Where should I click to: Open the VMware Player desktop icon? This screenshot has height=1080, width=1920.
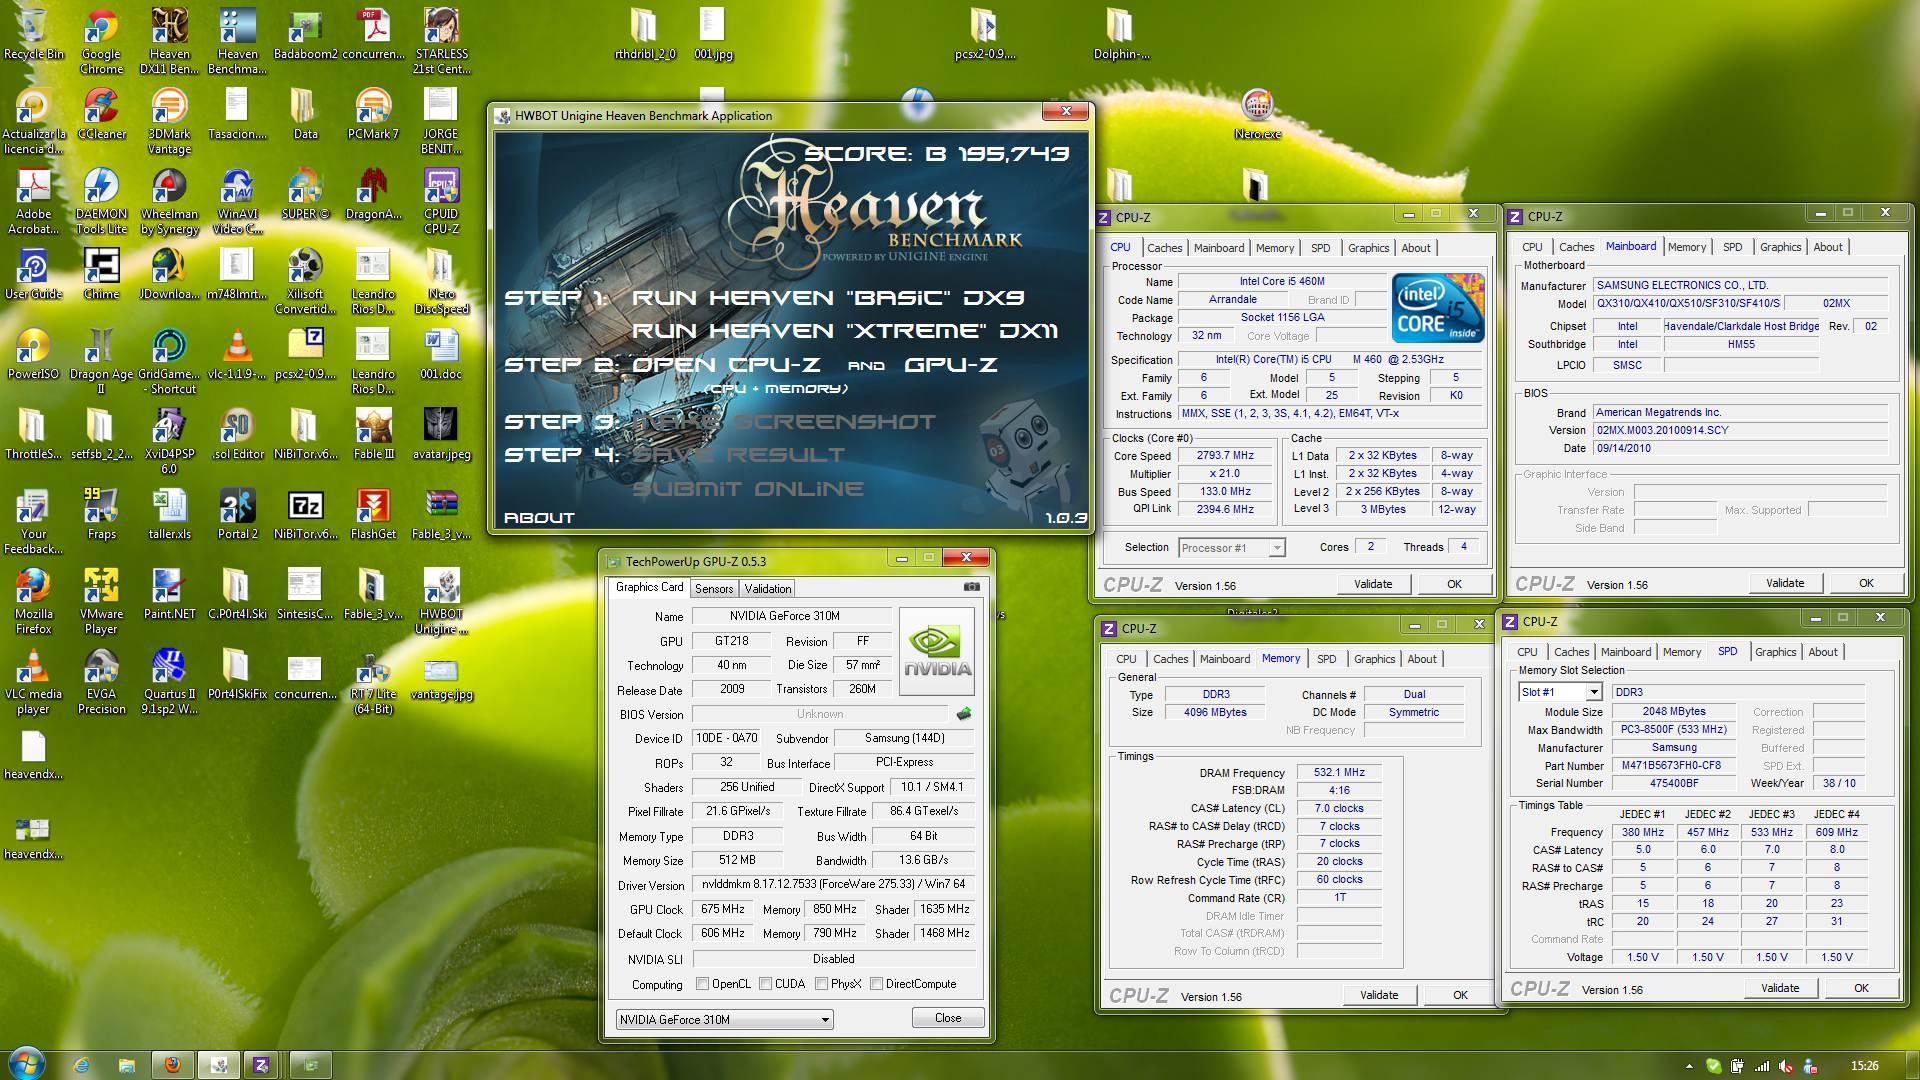[x=102, y=601]
